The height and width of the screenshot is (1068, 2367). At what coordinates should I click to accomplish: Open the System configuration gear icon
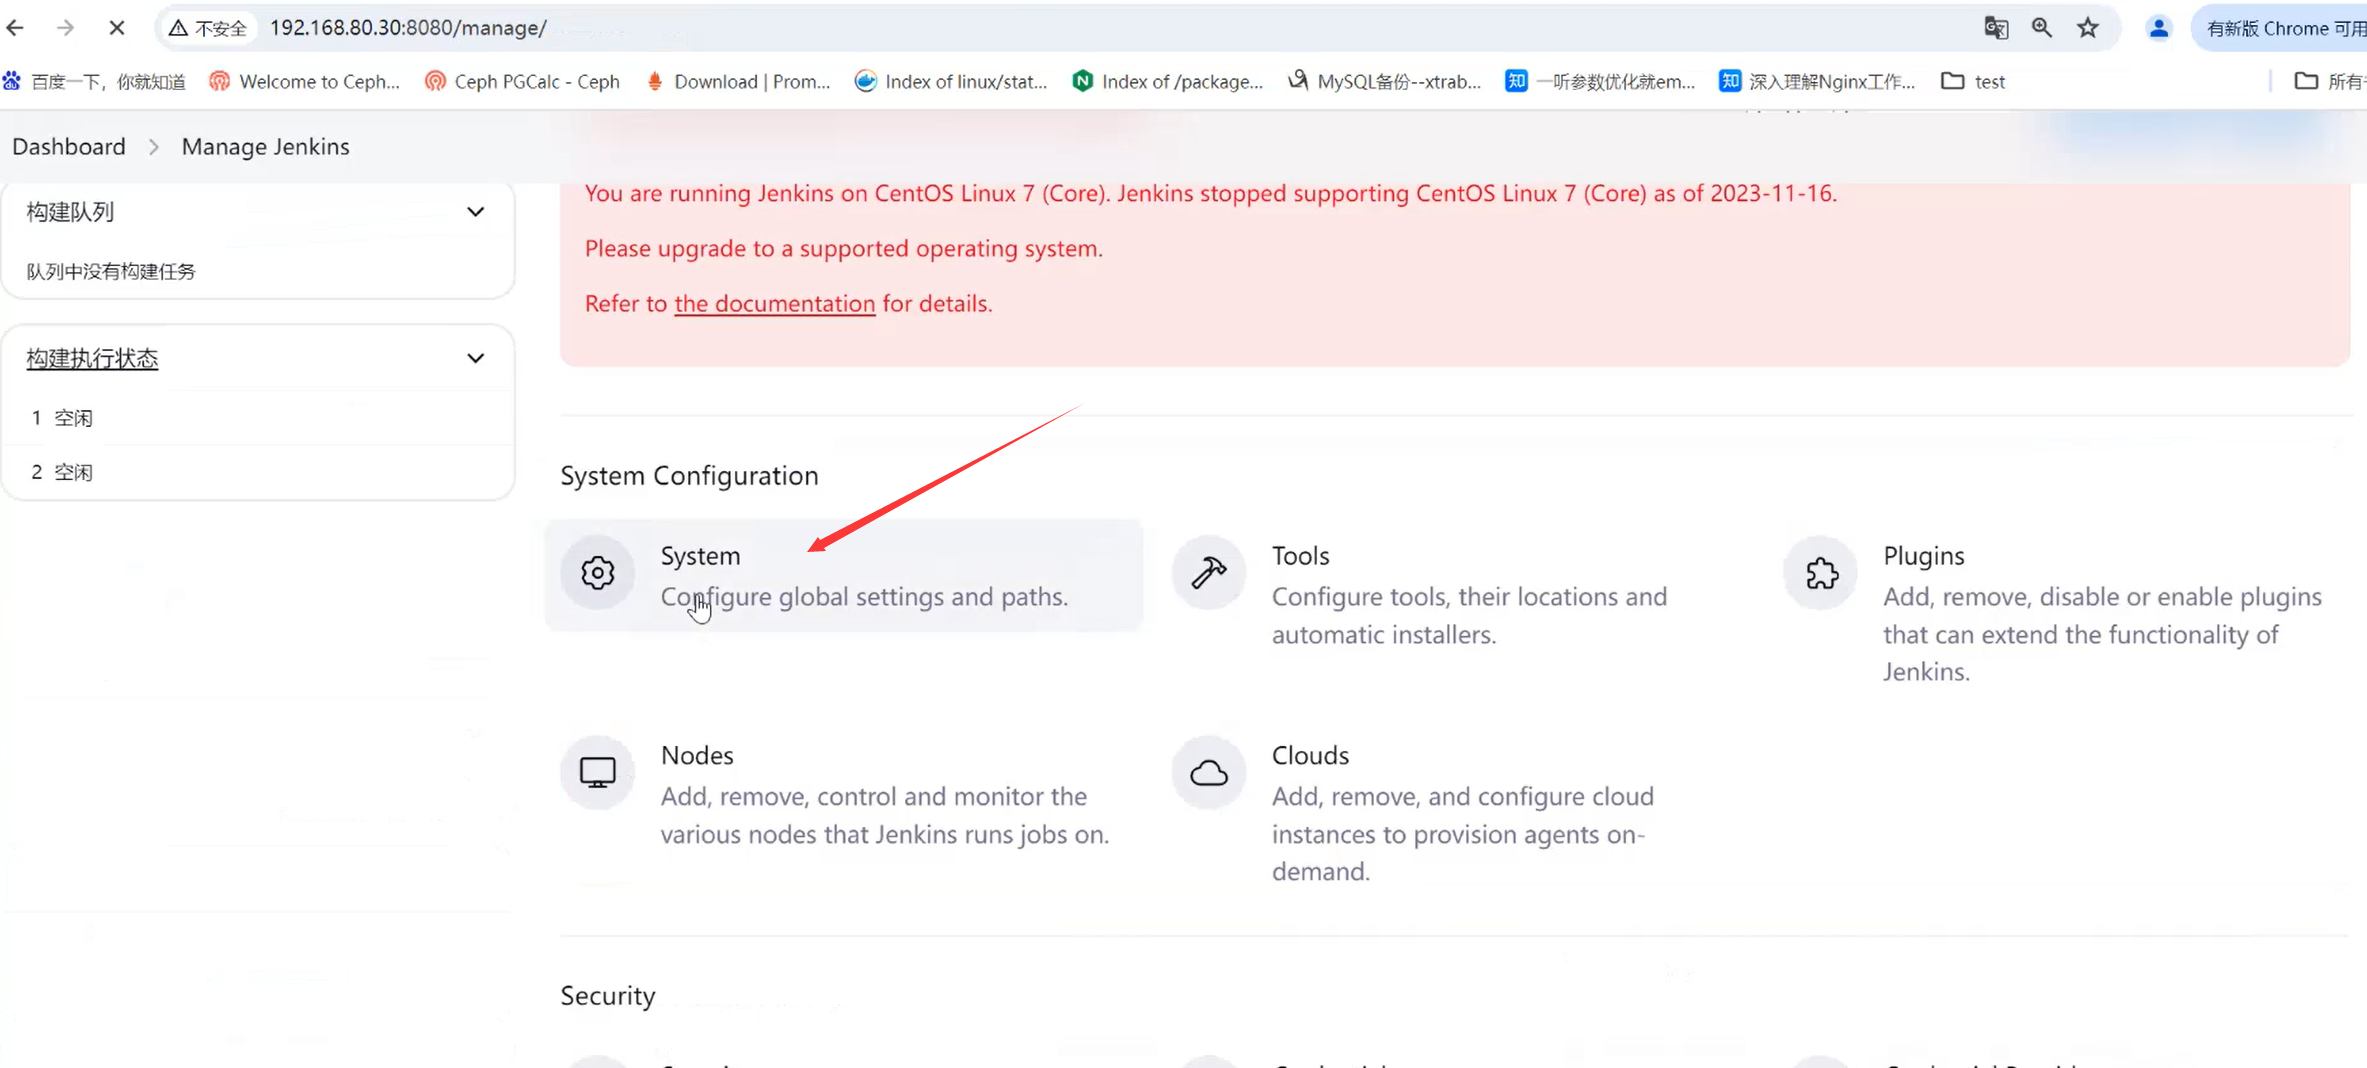coord(597,573)
